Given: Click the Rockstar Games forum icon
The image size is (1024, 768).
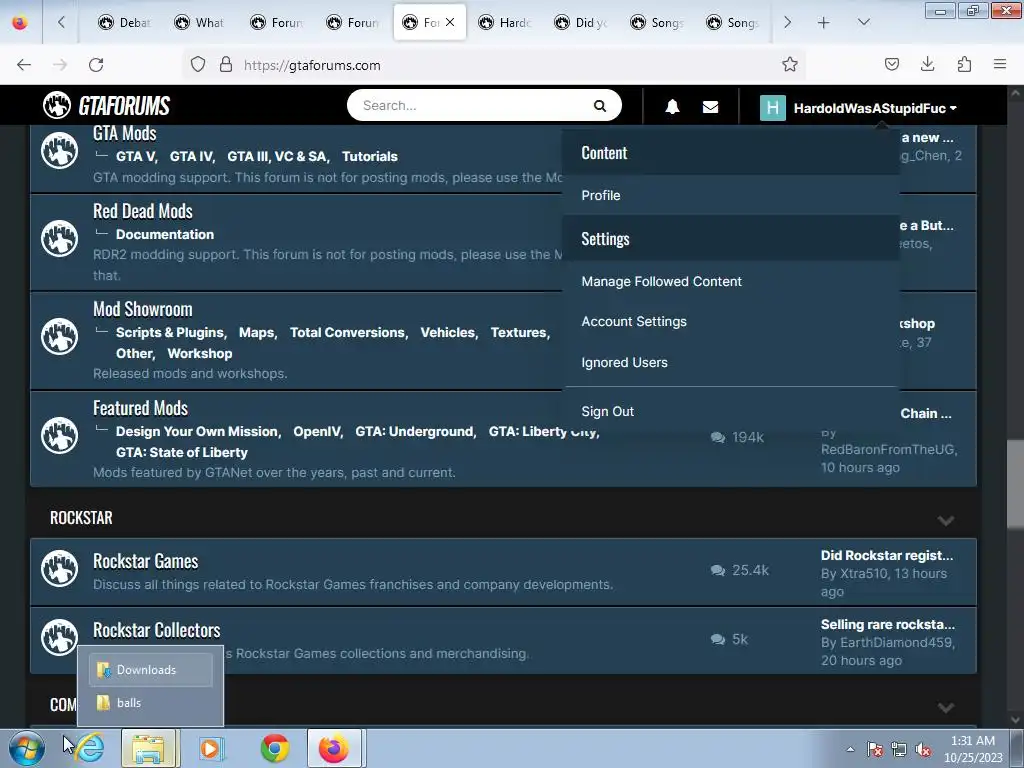Looking at the screenshot, I should (59, 568).
